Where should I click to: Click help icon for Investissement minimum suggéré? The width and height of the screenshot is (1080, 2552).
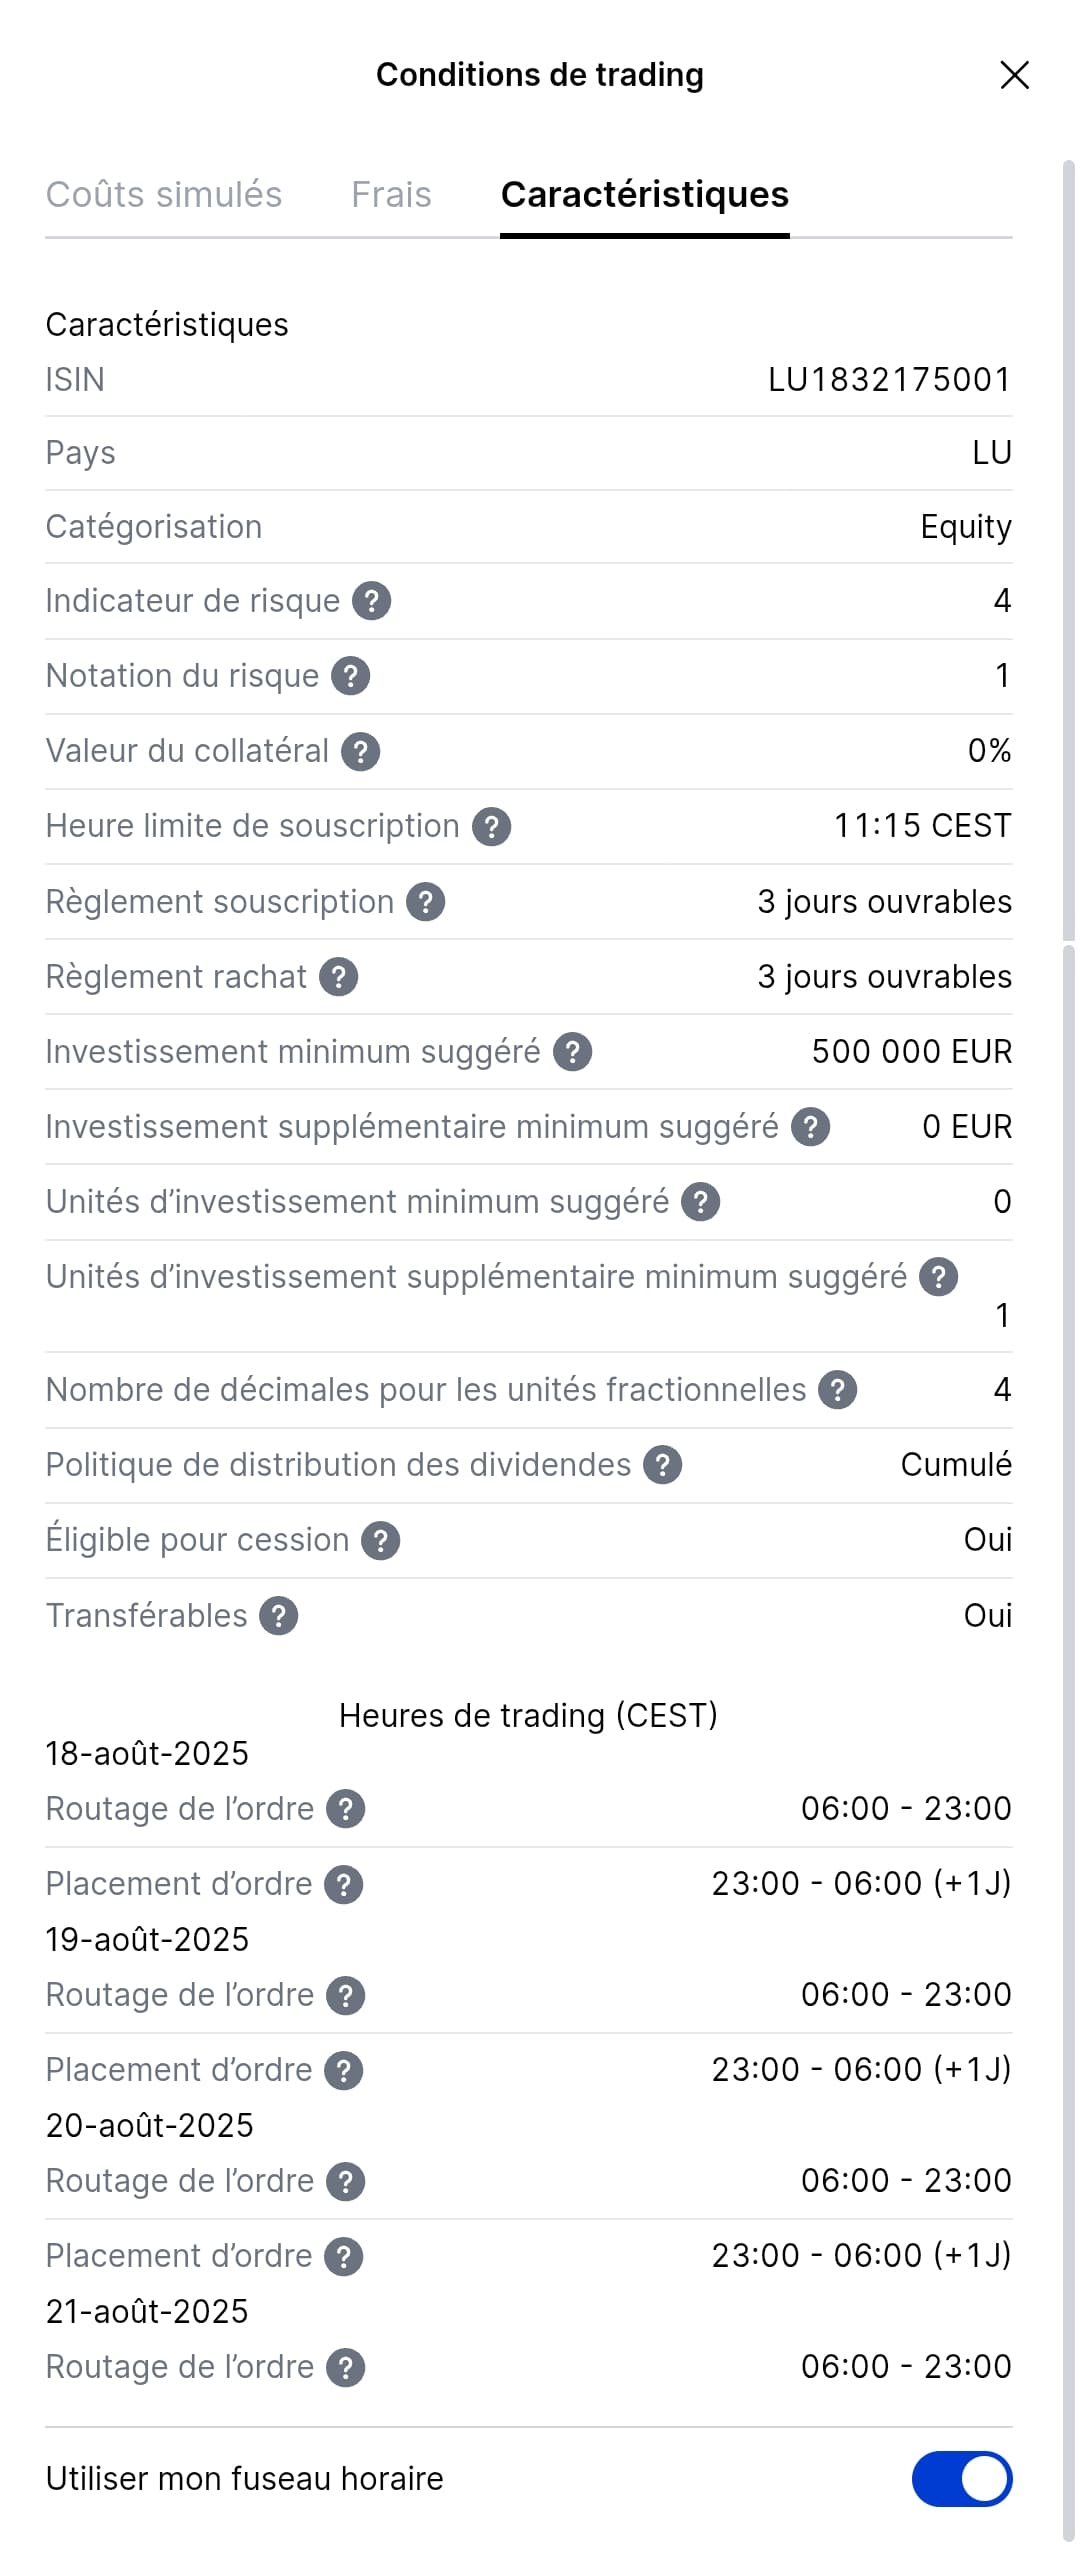point(572,1052)
